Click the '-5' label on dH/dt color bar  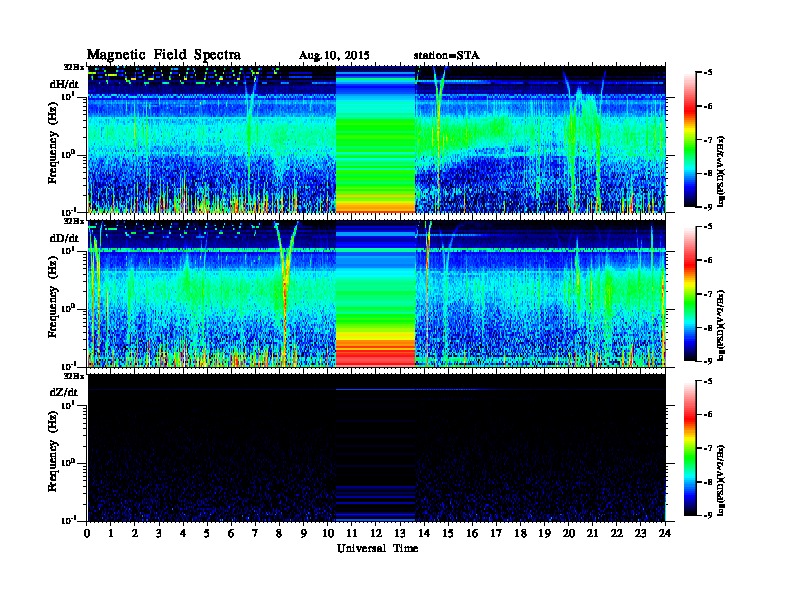[x=706, y=73]
